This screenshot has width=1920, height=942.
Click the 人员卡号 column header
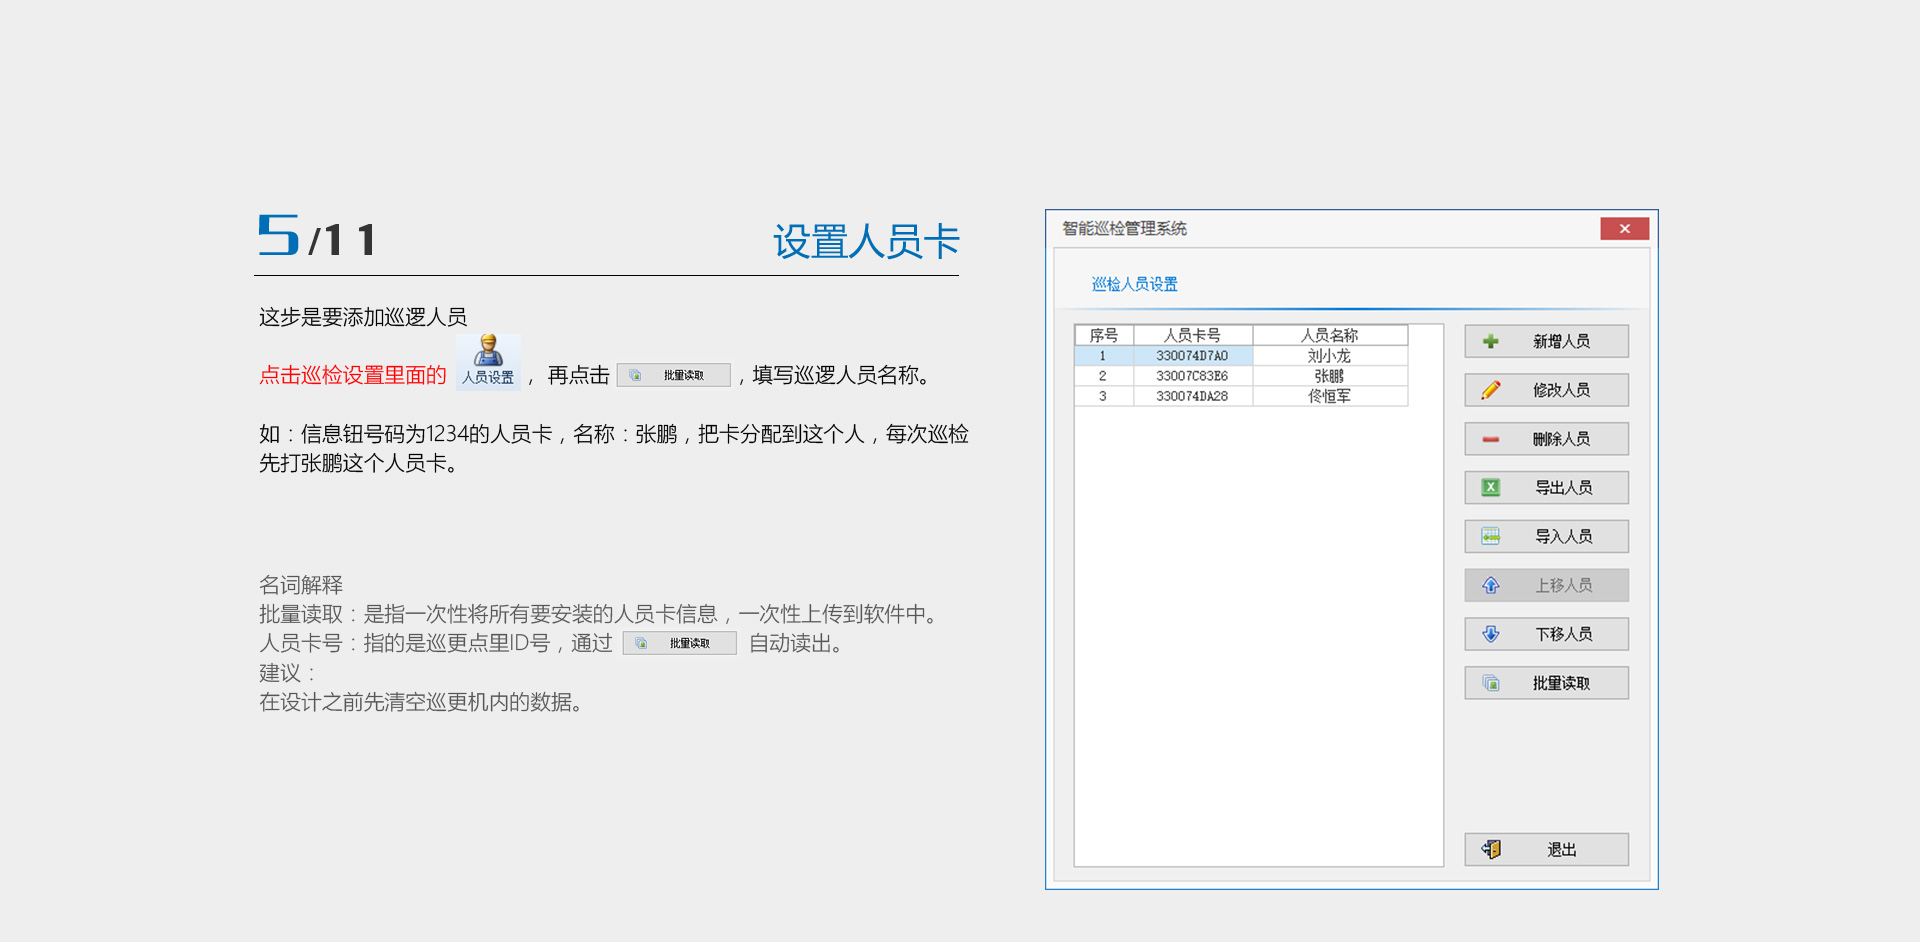coord(1192,335)
